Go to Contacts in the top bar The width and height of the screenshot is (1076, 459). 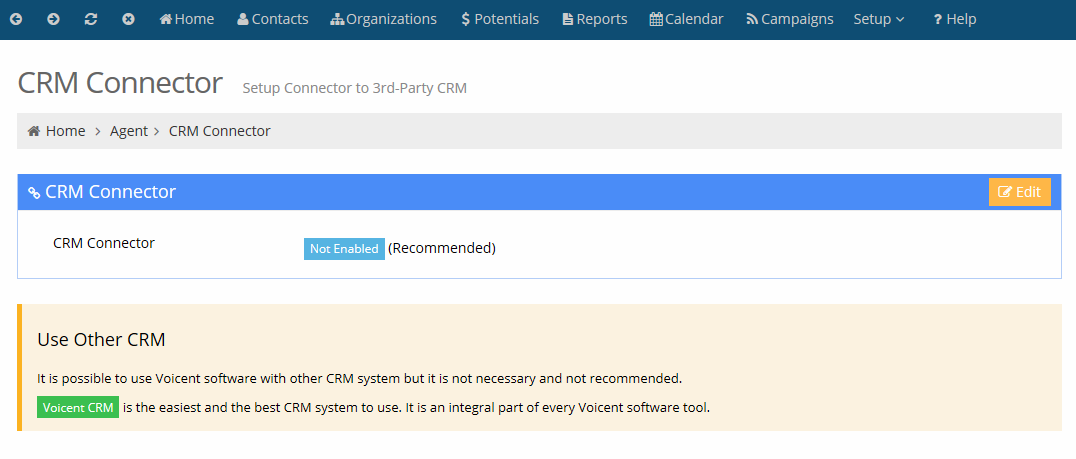click(x=272, y=19)
